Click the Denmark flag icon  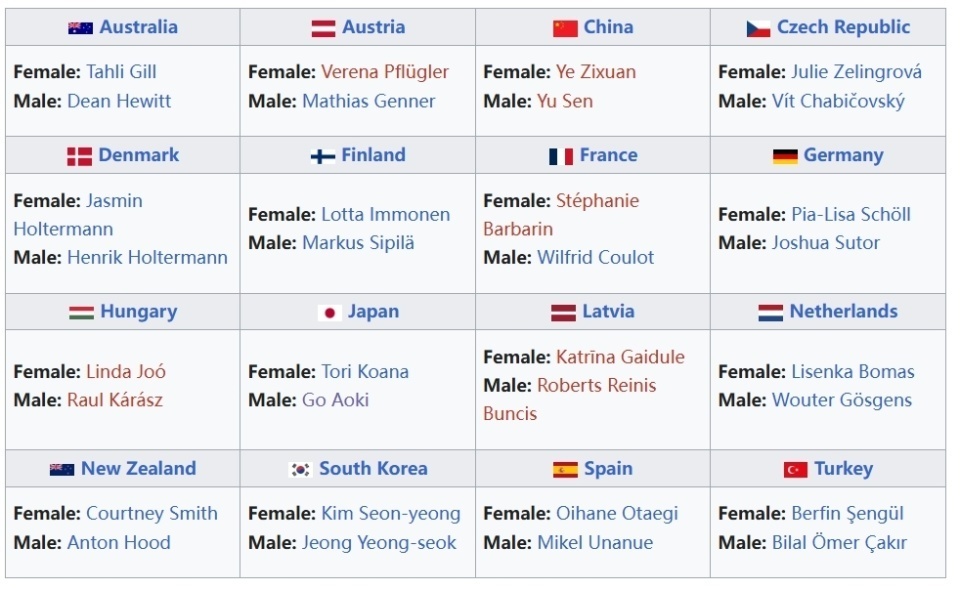click(x=79, y=156)
